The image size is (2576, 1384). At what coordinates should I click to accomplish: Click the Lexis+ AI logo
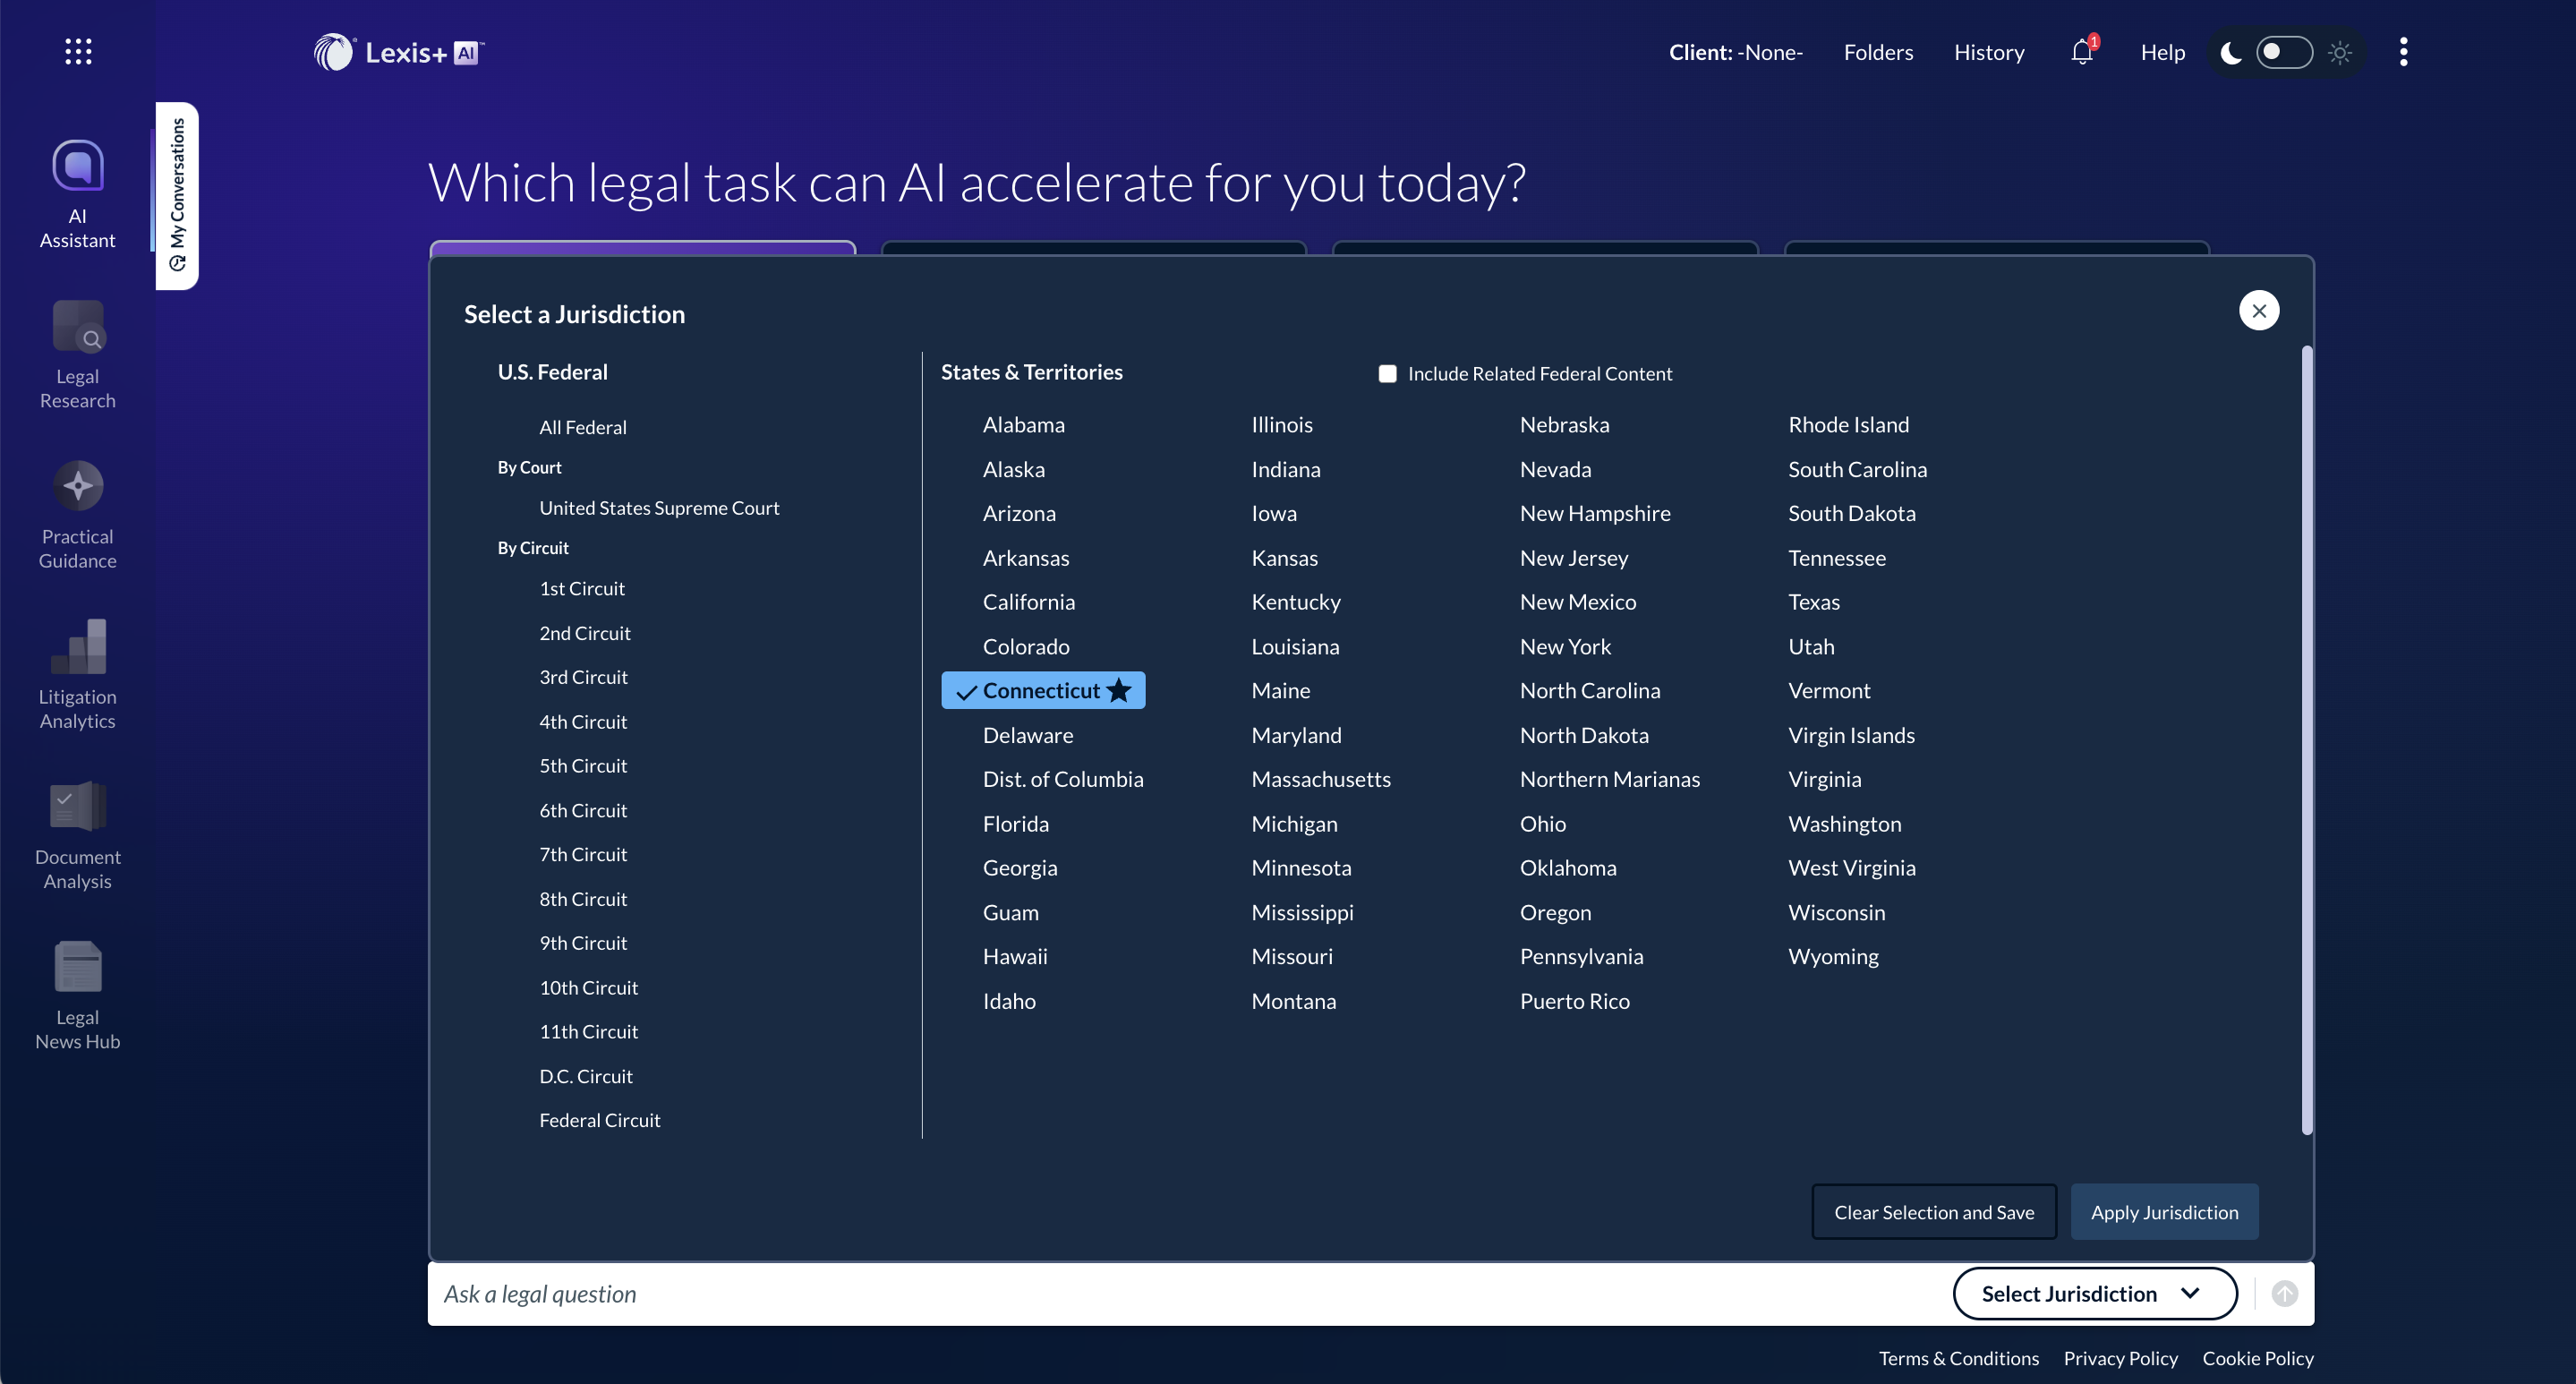[x=398, y=52]
